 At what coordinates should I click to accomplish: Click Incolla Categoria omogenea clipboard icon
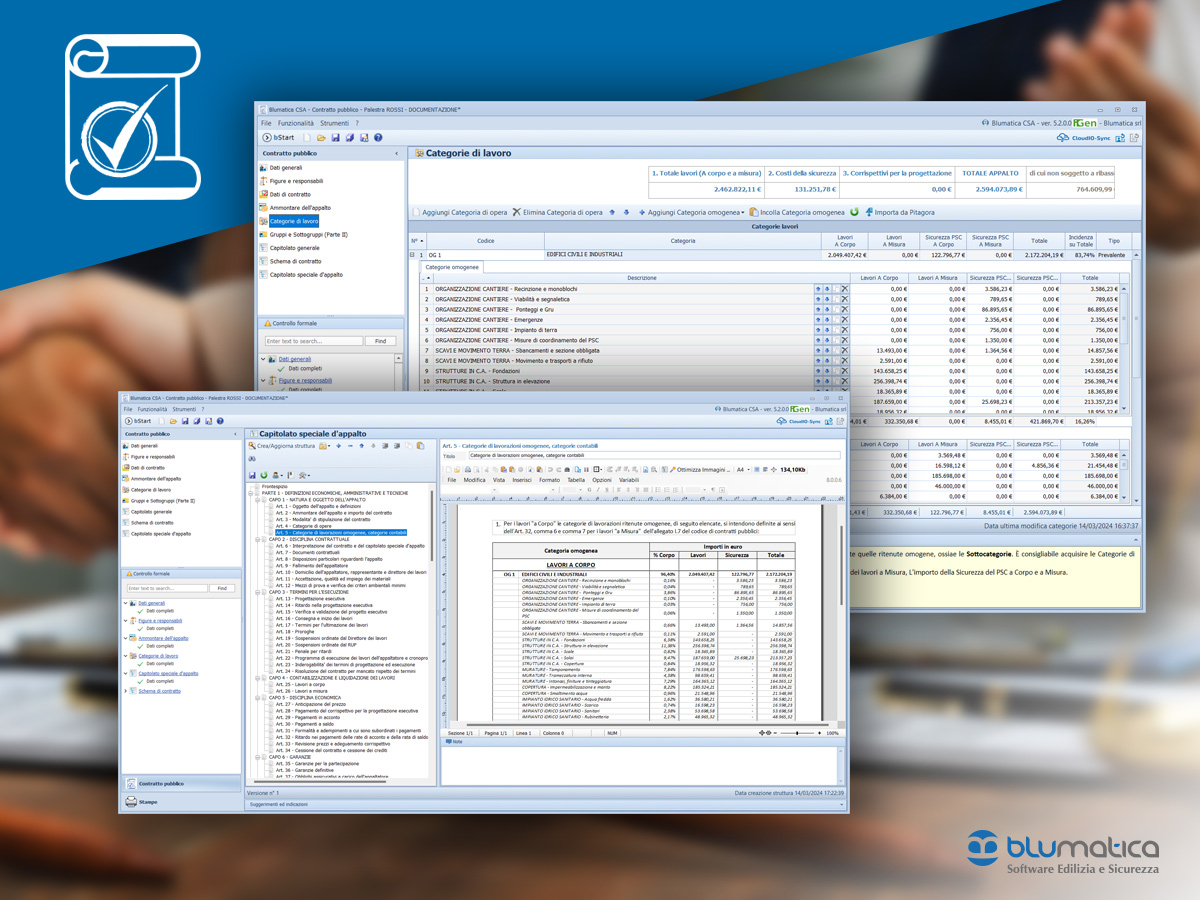pos(754,212)
